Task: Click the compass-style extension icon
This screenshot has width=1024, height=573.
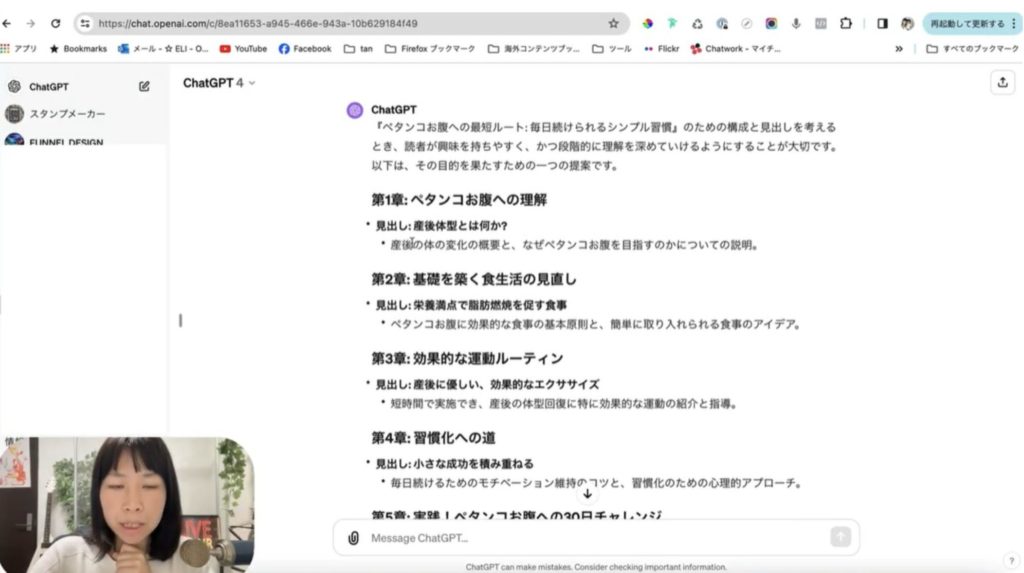Action: [746, 24]
